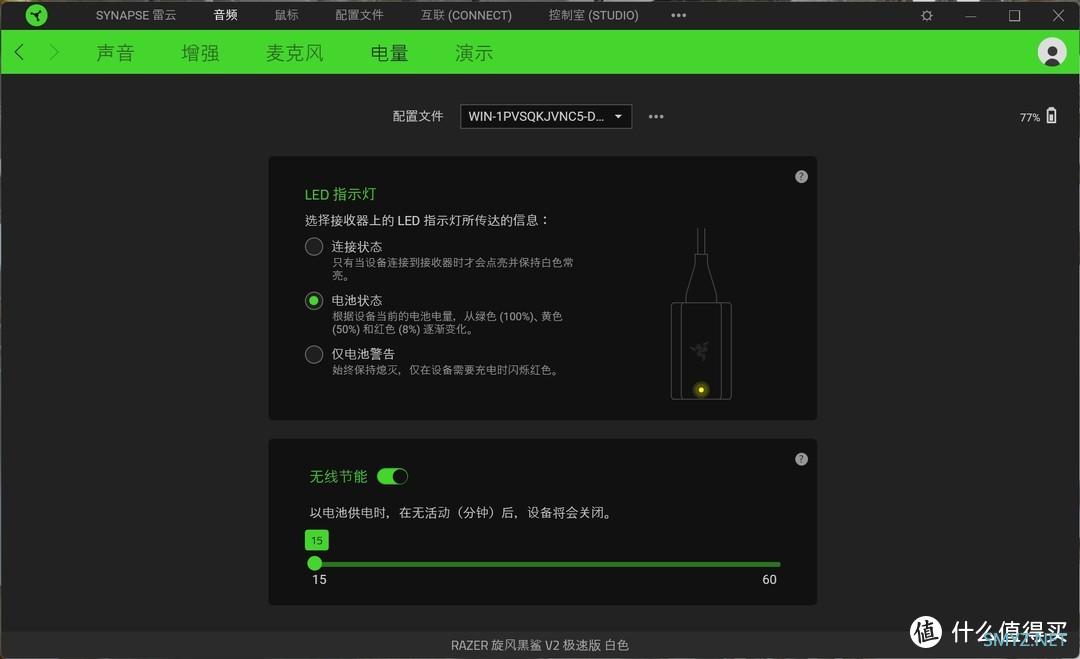
Task: Show more modules via top ellipsis
Action: (x=678, y=15)
